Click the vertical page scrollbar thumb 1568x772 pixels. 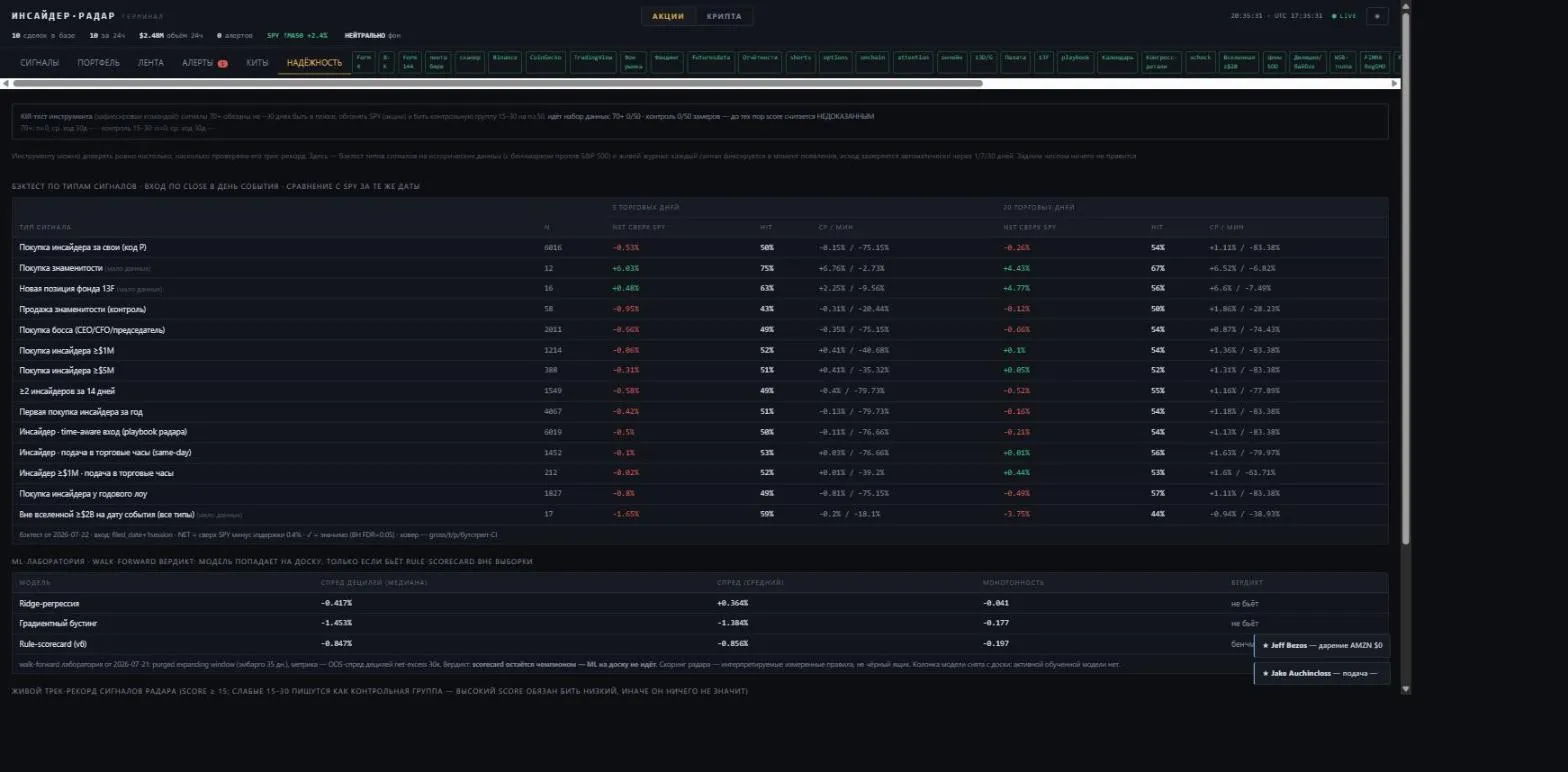coord(1406,280)
